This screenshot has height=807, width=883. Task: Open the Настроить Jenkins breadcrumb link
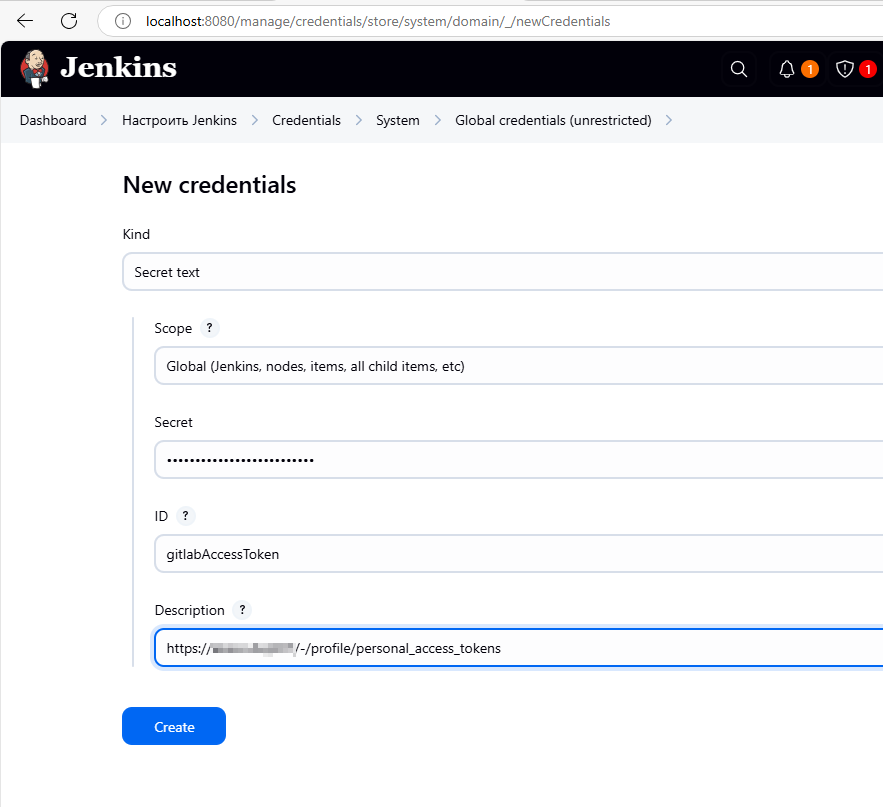click(179, 120)
